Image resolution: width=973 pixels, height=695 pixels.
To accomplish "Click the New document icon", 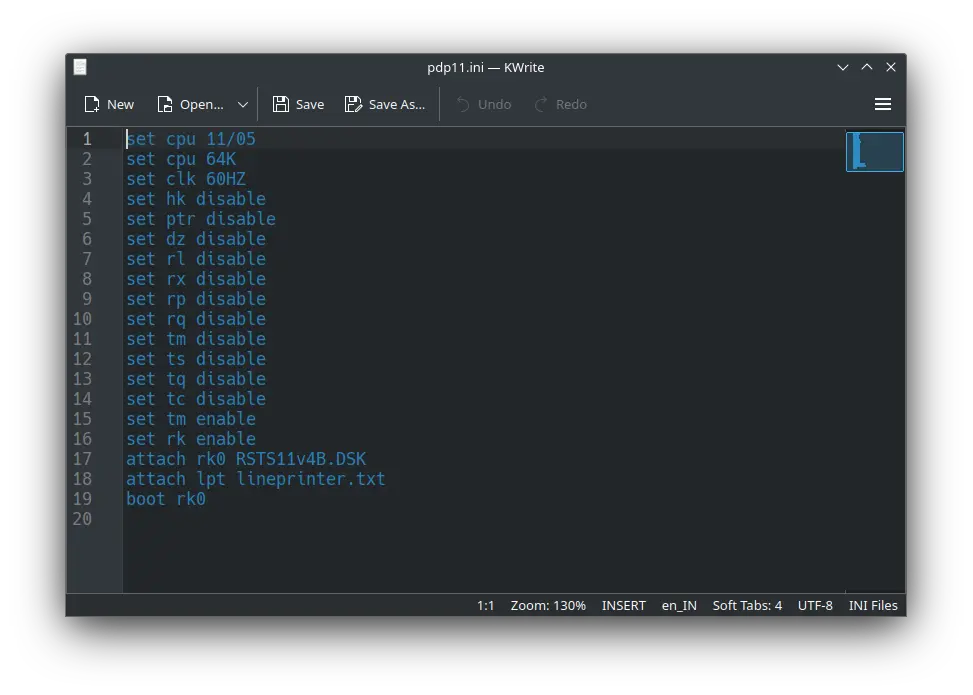I will click(x=93, y=104).
